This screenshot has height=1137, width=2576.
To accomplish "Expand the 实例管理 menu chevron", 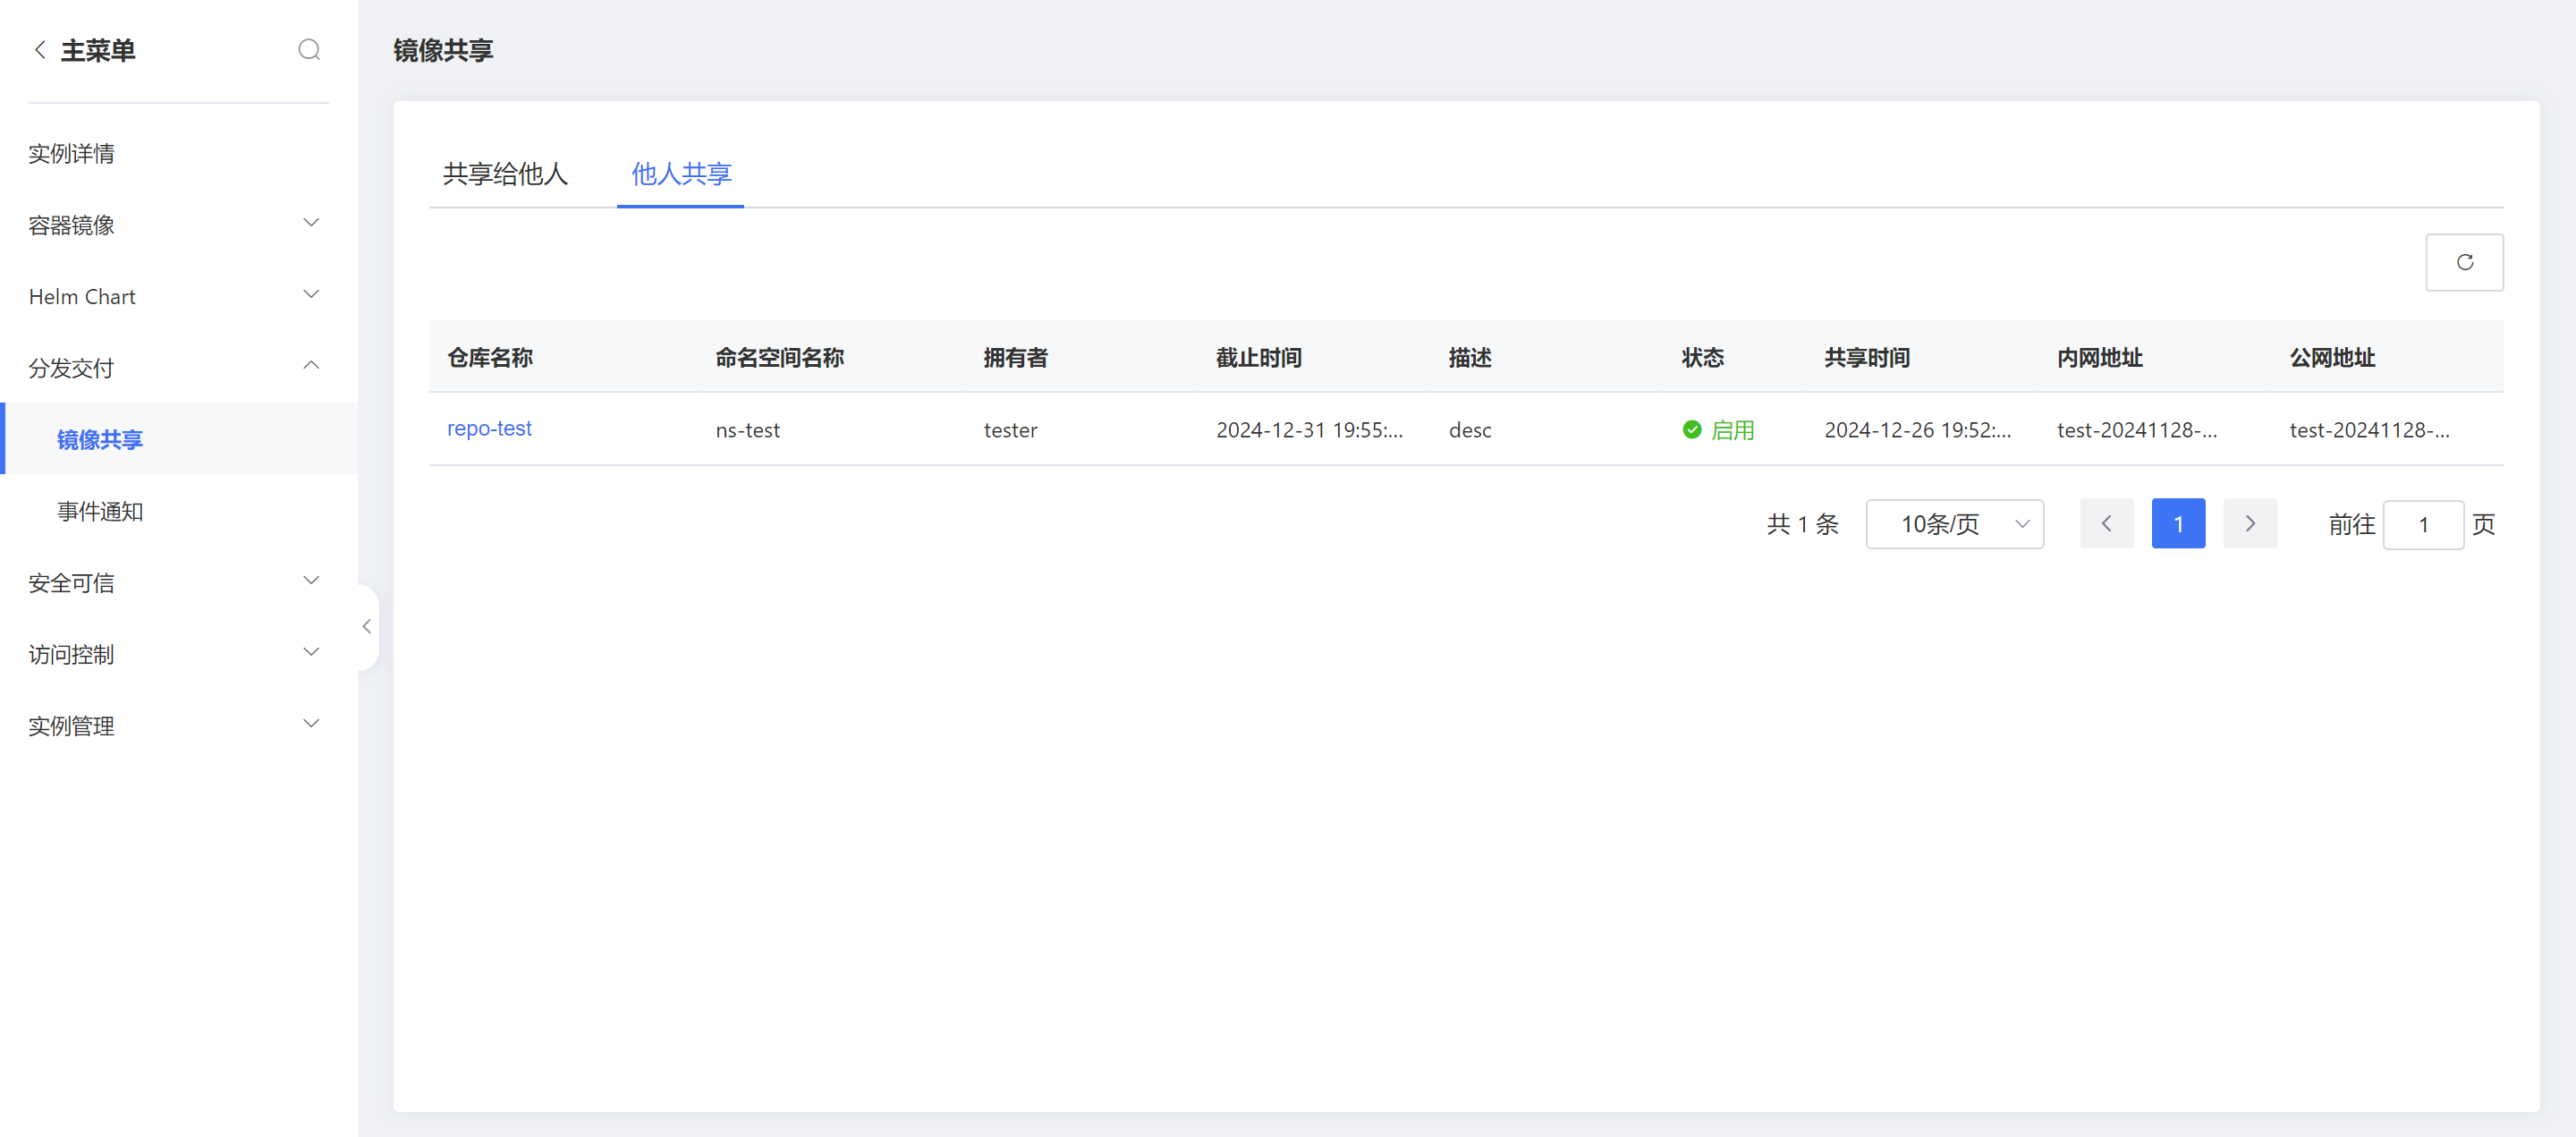I will click(311, 725).
